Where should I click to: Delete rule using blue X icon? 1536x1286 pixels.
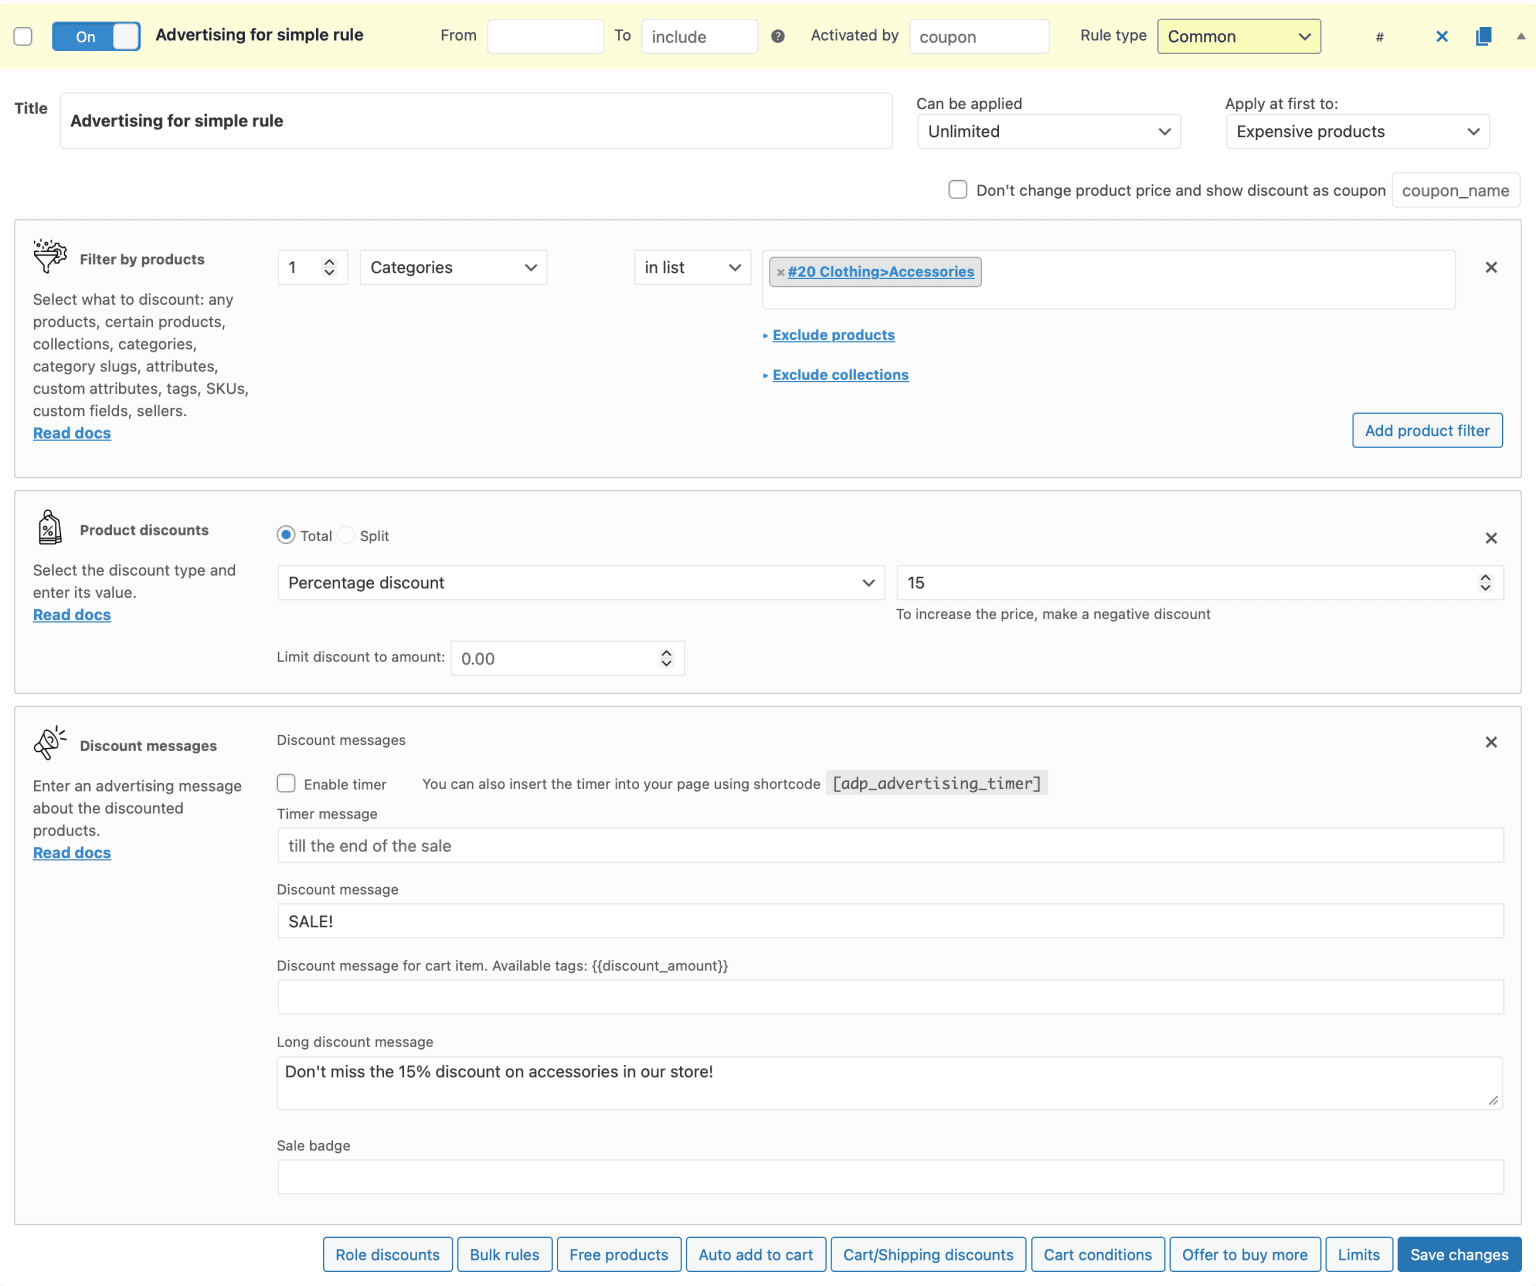(1441, 36)
